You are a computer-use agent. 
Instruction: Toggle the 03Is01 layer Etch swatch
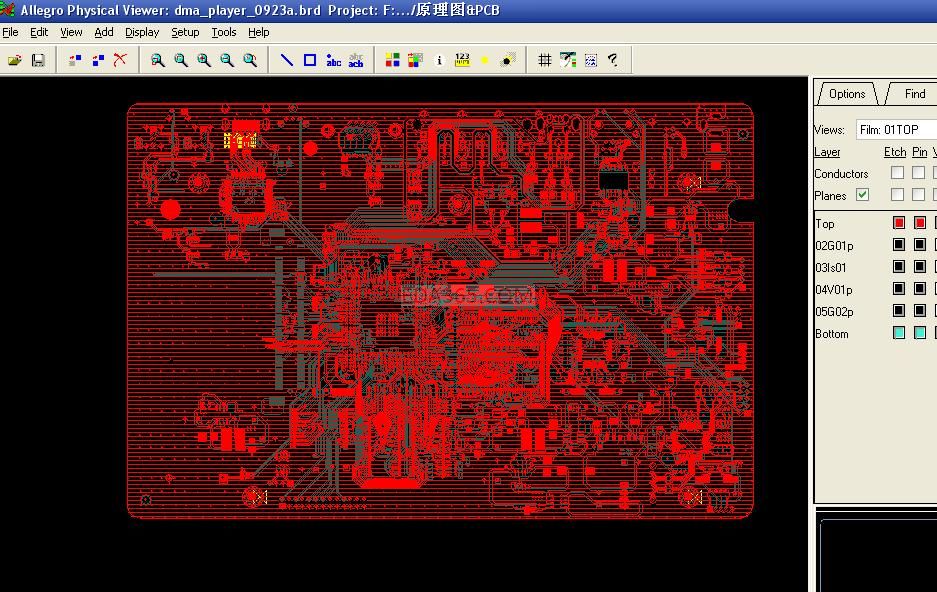coord(898,267)
